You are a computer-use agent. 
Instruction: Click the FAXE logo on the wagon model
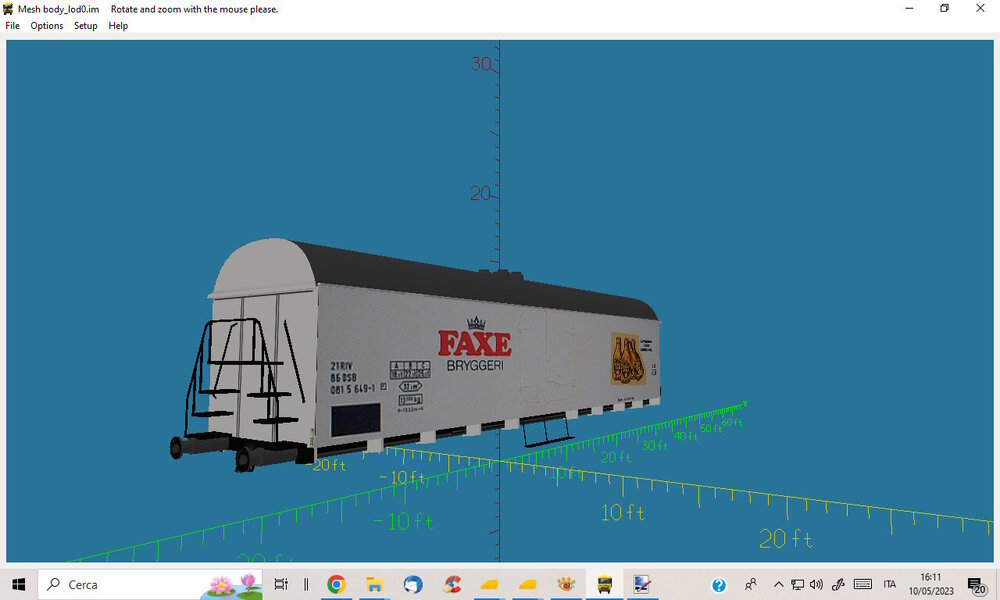(x=474, y=344)
